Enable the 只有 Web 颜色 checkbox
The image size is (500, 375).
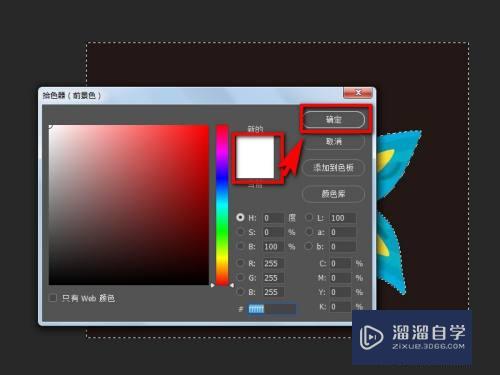coord(53,298)
